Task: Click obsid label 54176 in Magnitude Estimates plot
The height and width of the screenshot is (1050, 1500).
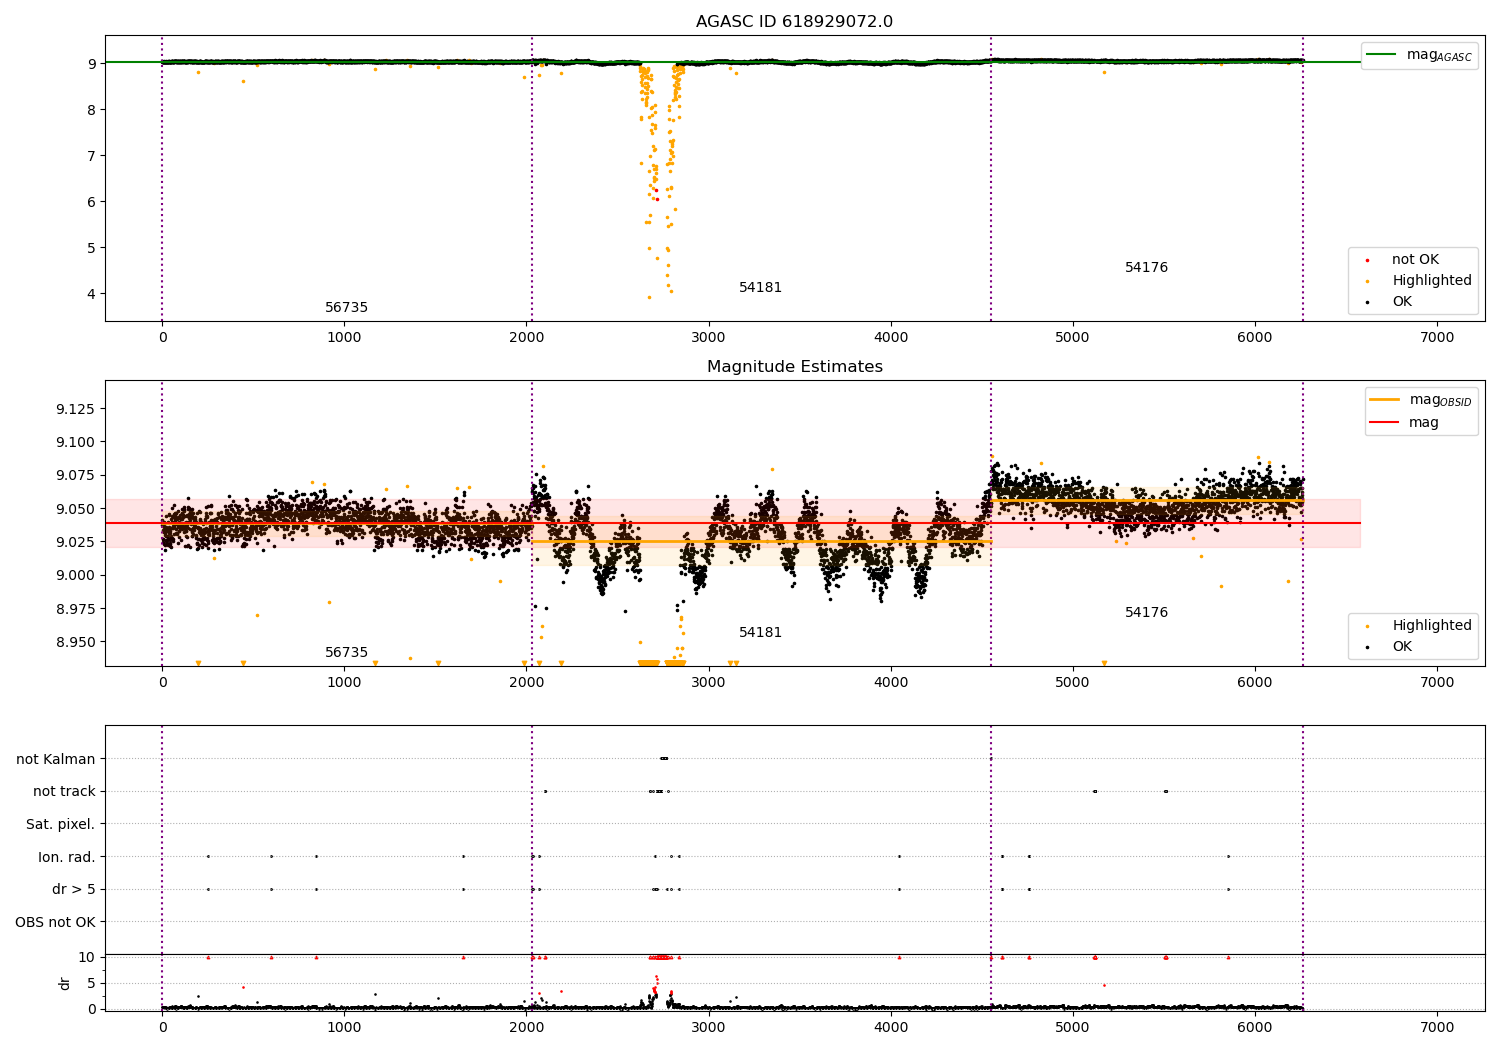Action: (x=1146, y=613)
